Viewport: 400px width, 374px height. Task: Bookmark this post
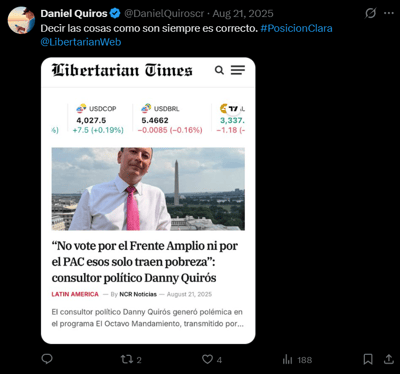pyautogui.click(x=368, y=359)
